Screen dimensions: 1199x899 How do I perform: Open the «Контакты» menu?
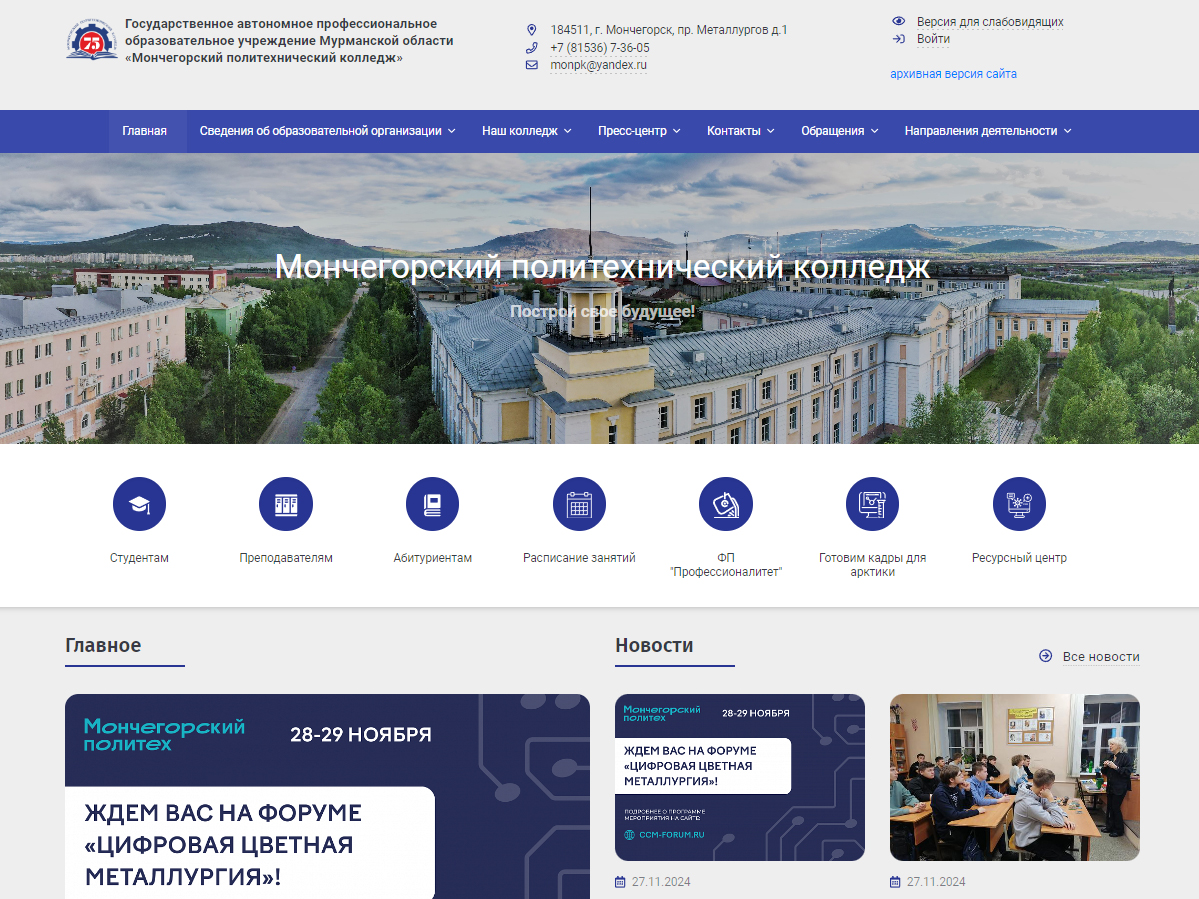[740, 131]
